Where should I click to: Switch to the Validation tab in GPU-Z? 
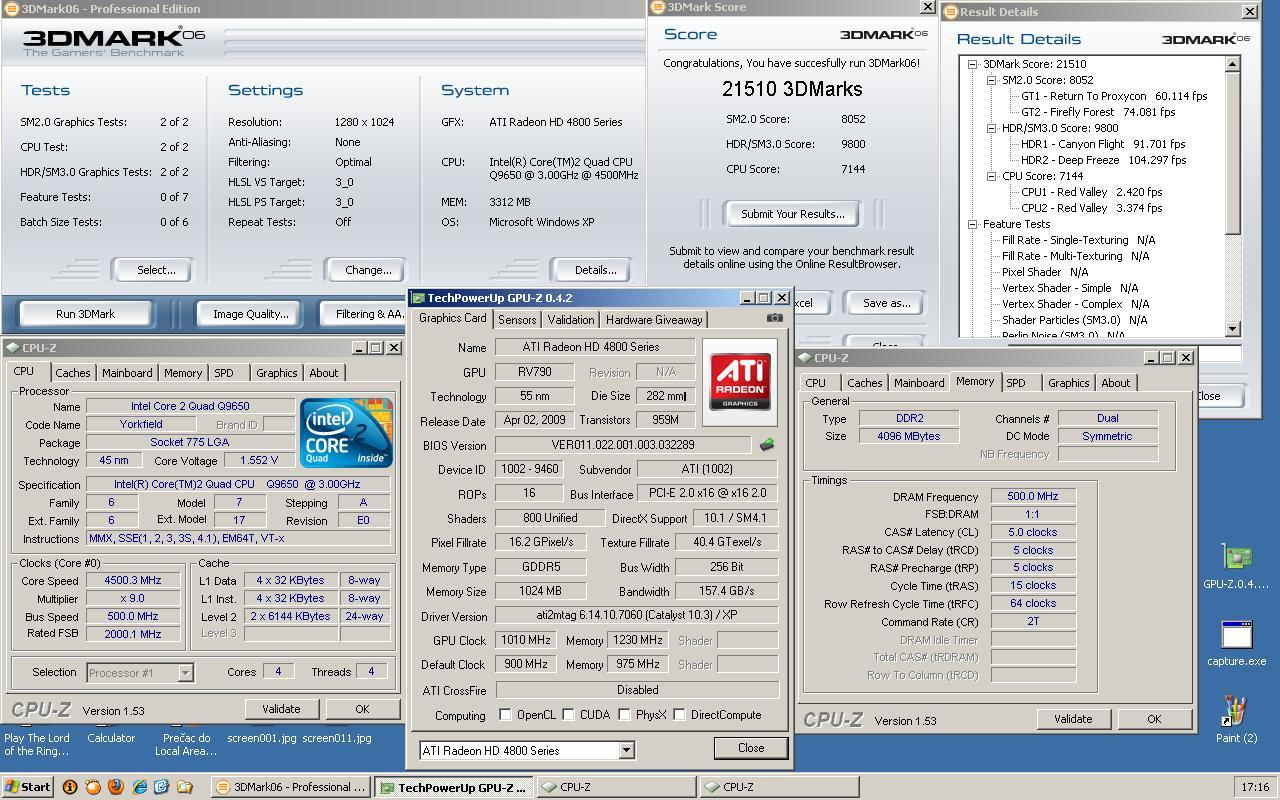point(571,320)
